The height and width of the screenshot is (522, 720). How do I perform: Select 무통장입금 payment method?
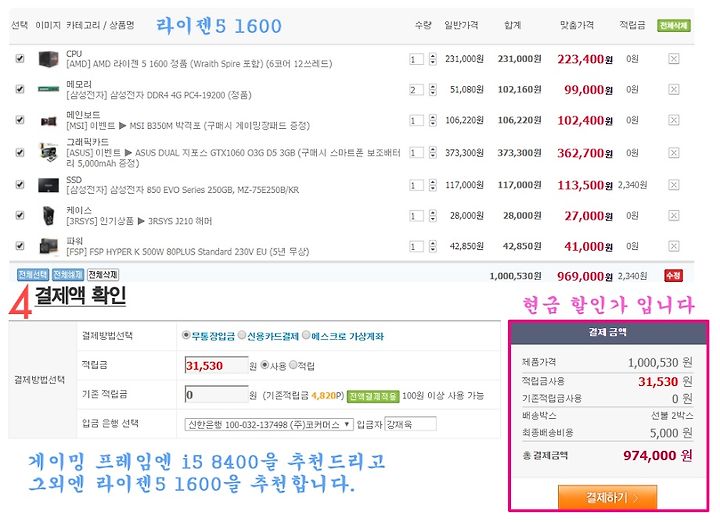(186, 335)
